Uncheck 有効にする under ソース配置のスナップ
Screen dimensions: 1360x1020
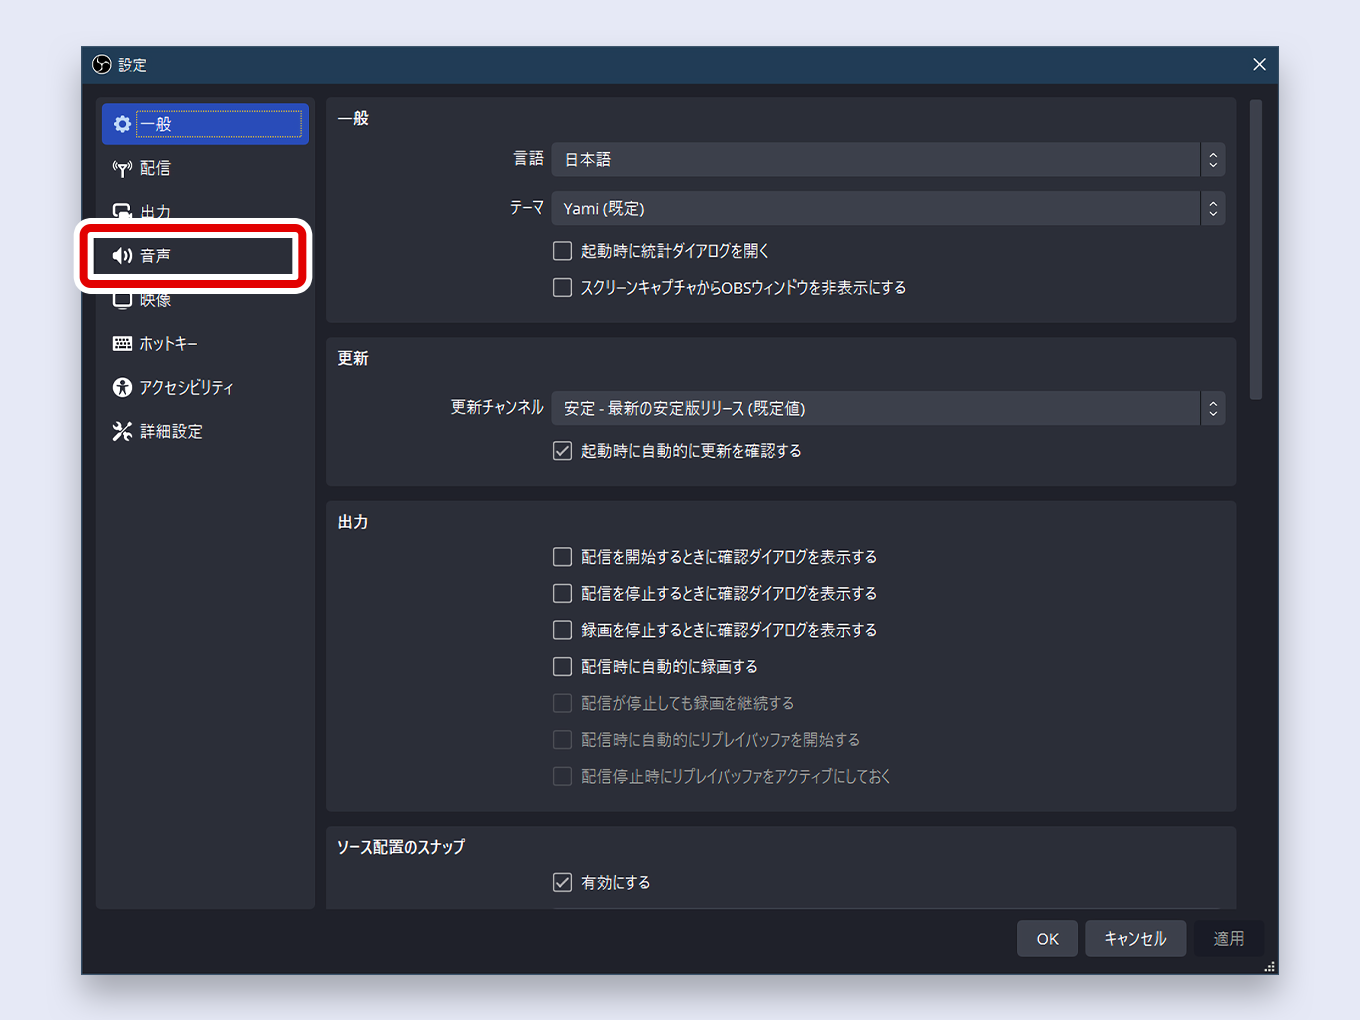pyautogui.click(x=563, y=883)
